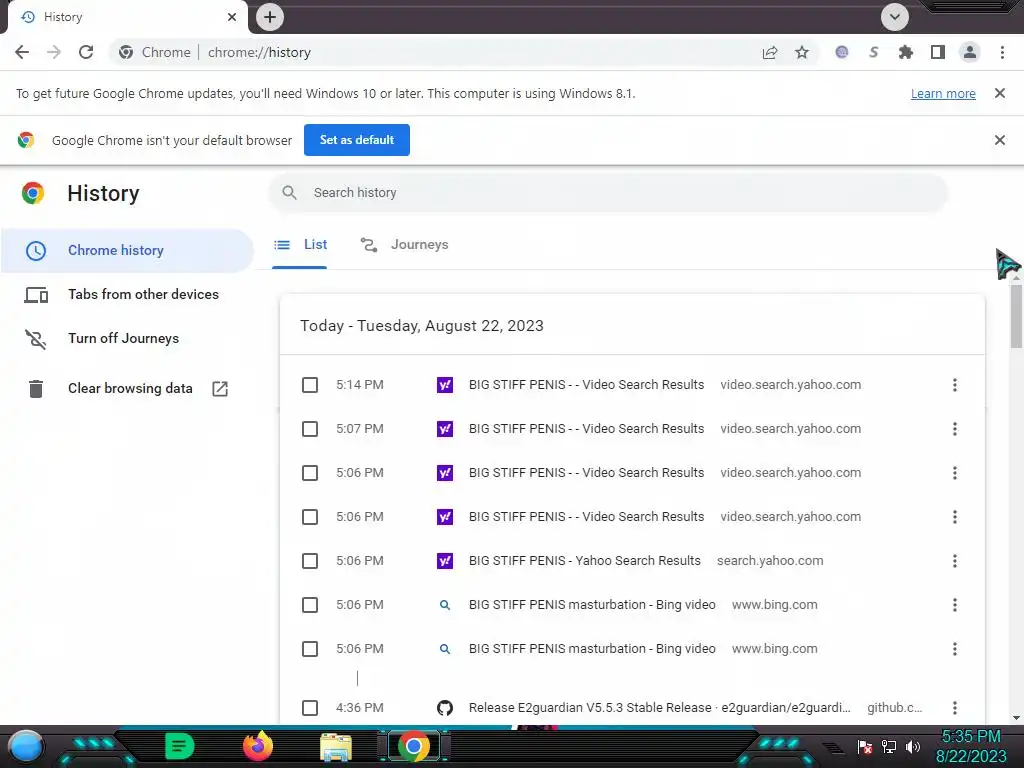Click the external-link icon beside Clear browsing data

pyautogui.click(x=220, y=389)
